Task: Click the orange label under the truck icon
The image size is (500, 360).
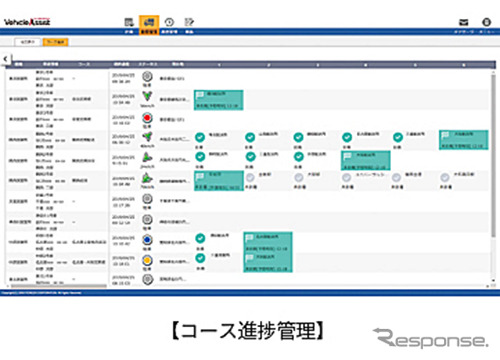Action: [x=149, y=32]
